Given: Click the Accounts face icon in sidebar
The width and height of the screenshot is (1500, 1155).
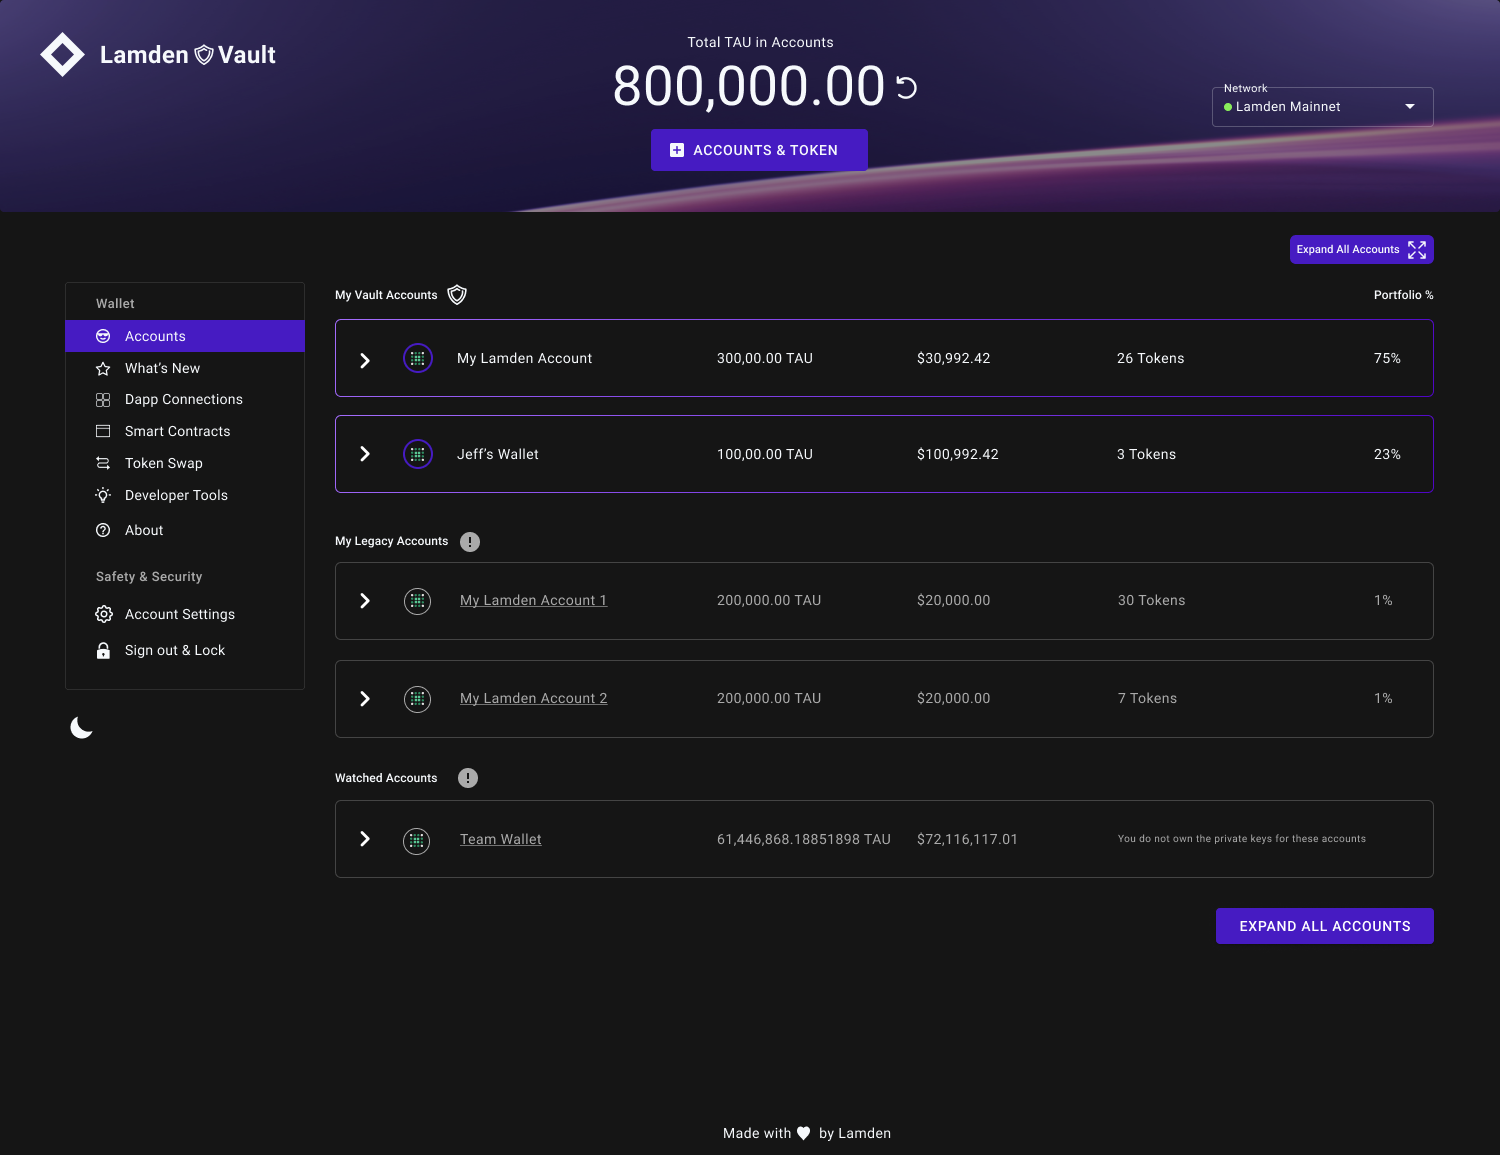Looking at the screenshot, I should tap(103, 336).
